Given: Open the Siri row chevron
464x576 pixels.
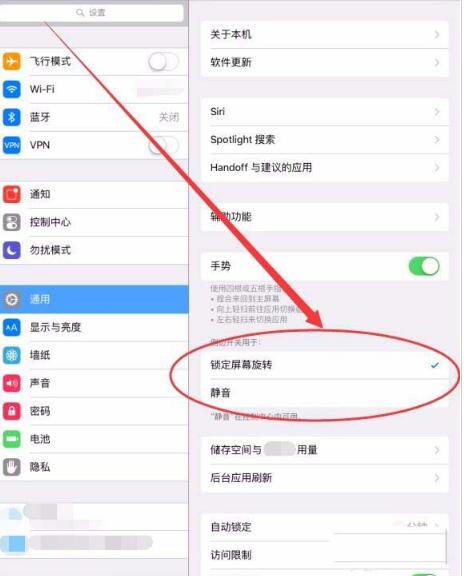Looking at the screenshot, I should (437, 112).
